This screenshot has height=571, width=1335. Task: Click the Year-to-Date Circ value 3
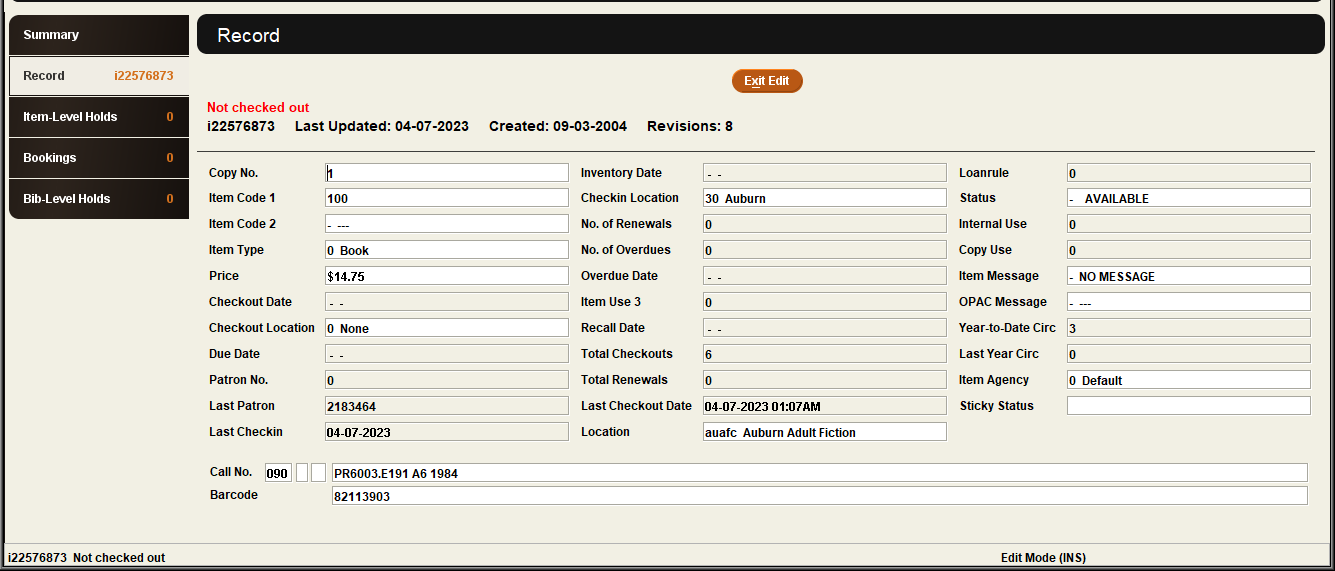1188,328
